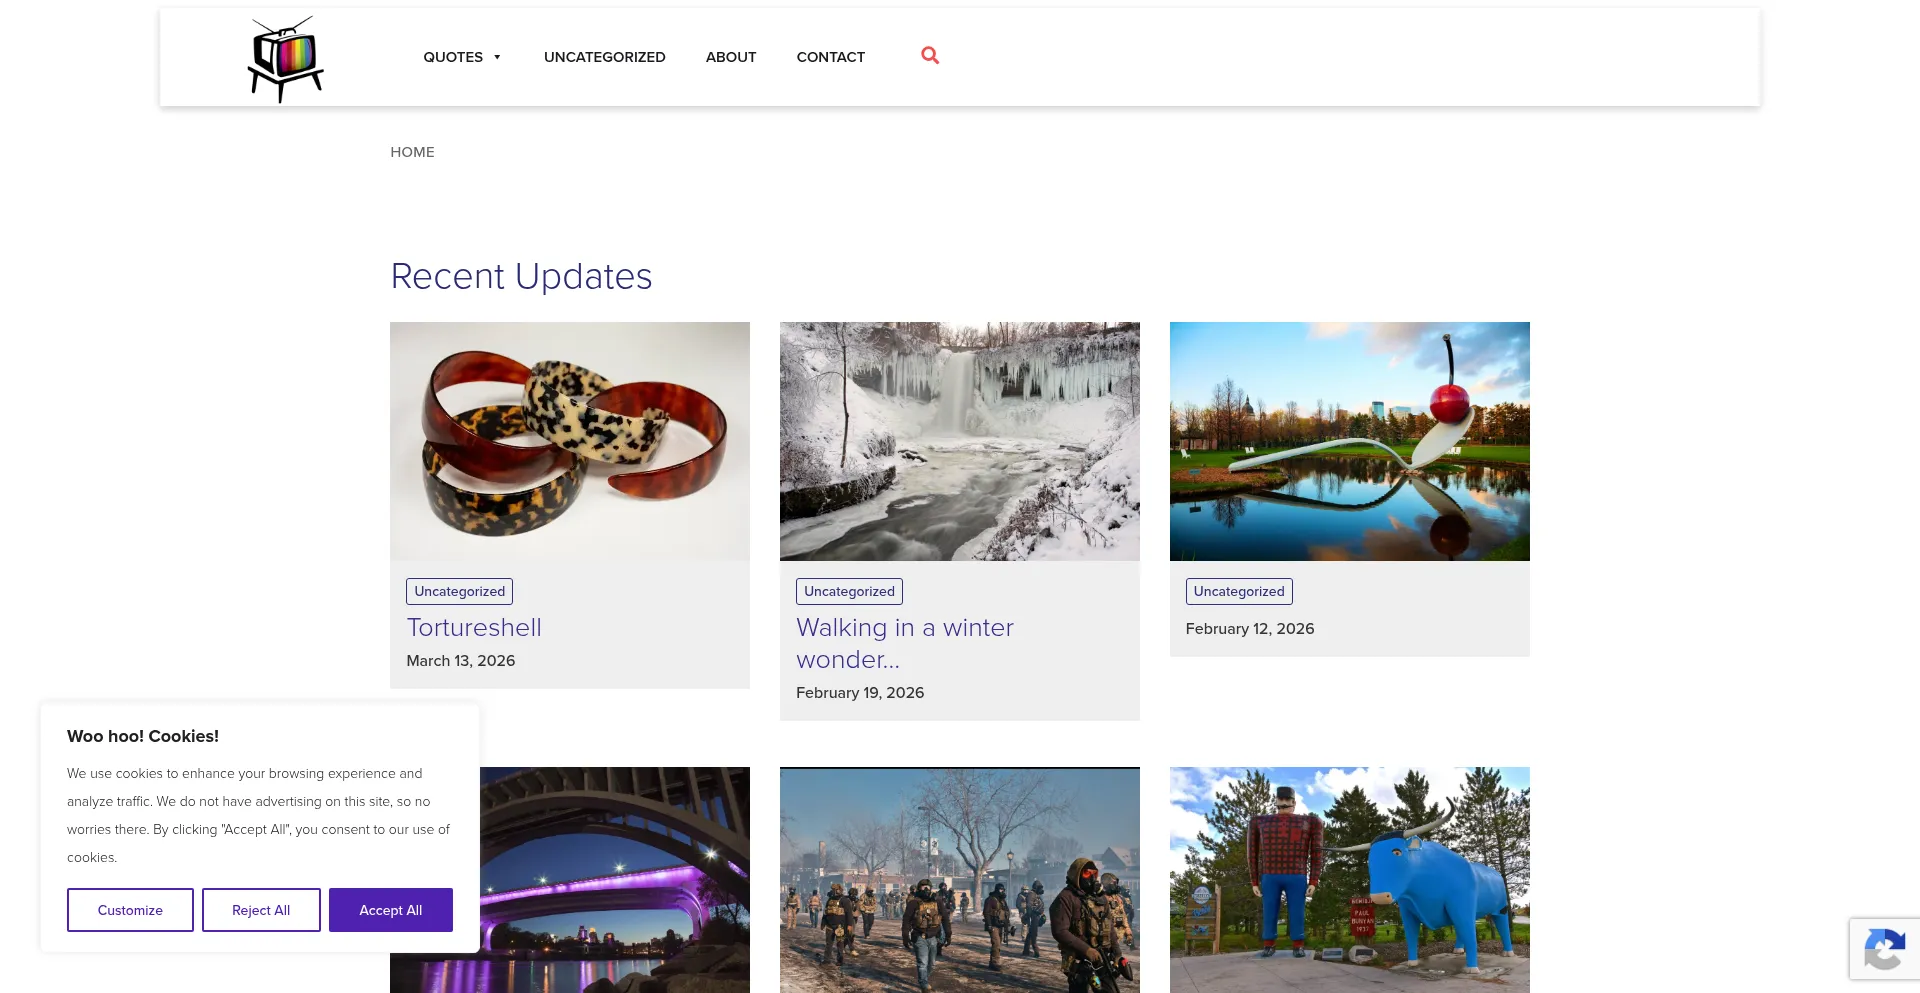Click the retro TV site logo
Viewport: 1920px width, 993px height.
(286, 58)
